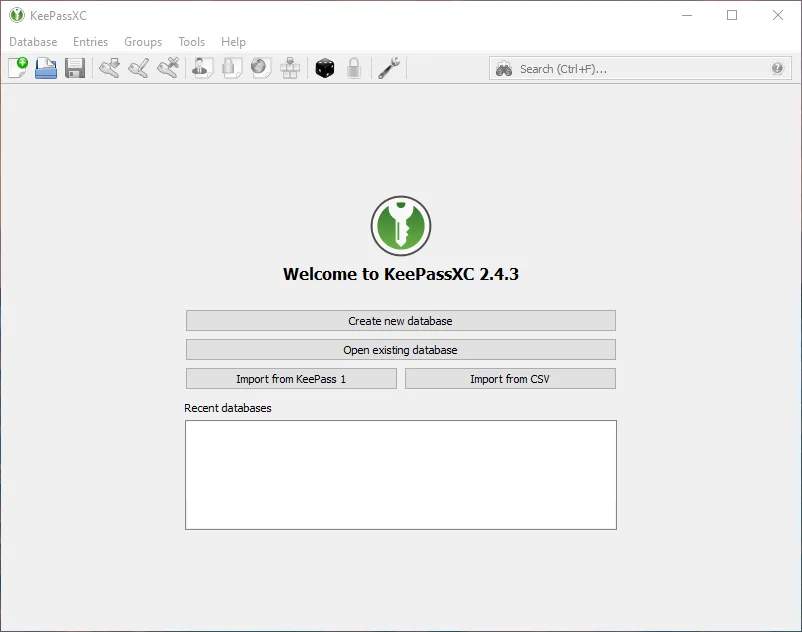Click the Copy password clipboard icon

pyautogui.click(x=232, y=68)
